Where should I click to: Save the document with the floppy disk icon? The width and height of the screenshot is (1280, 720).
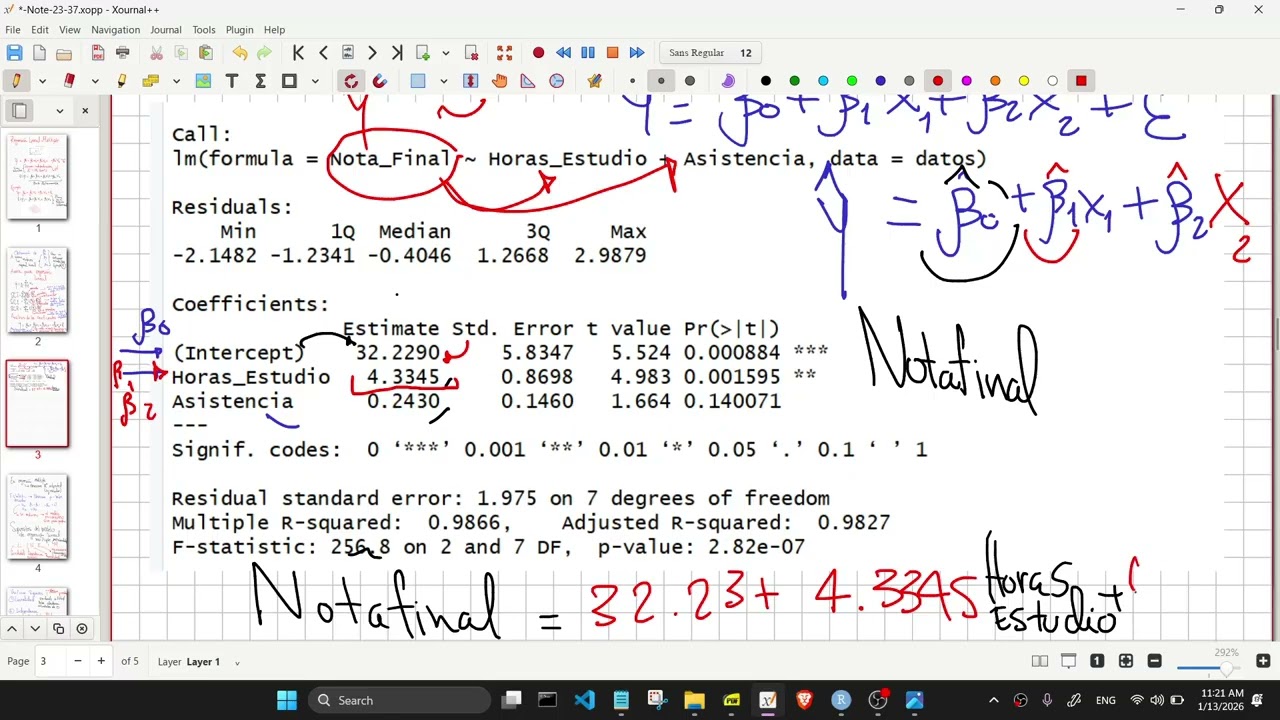pos(15,53)
